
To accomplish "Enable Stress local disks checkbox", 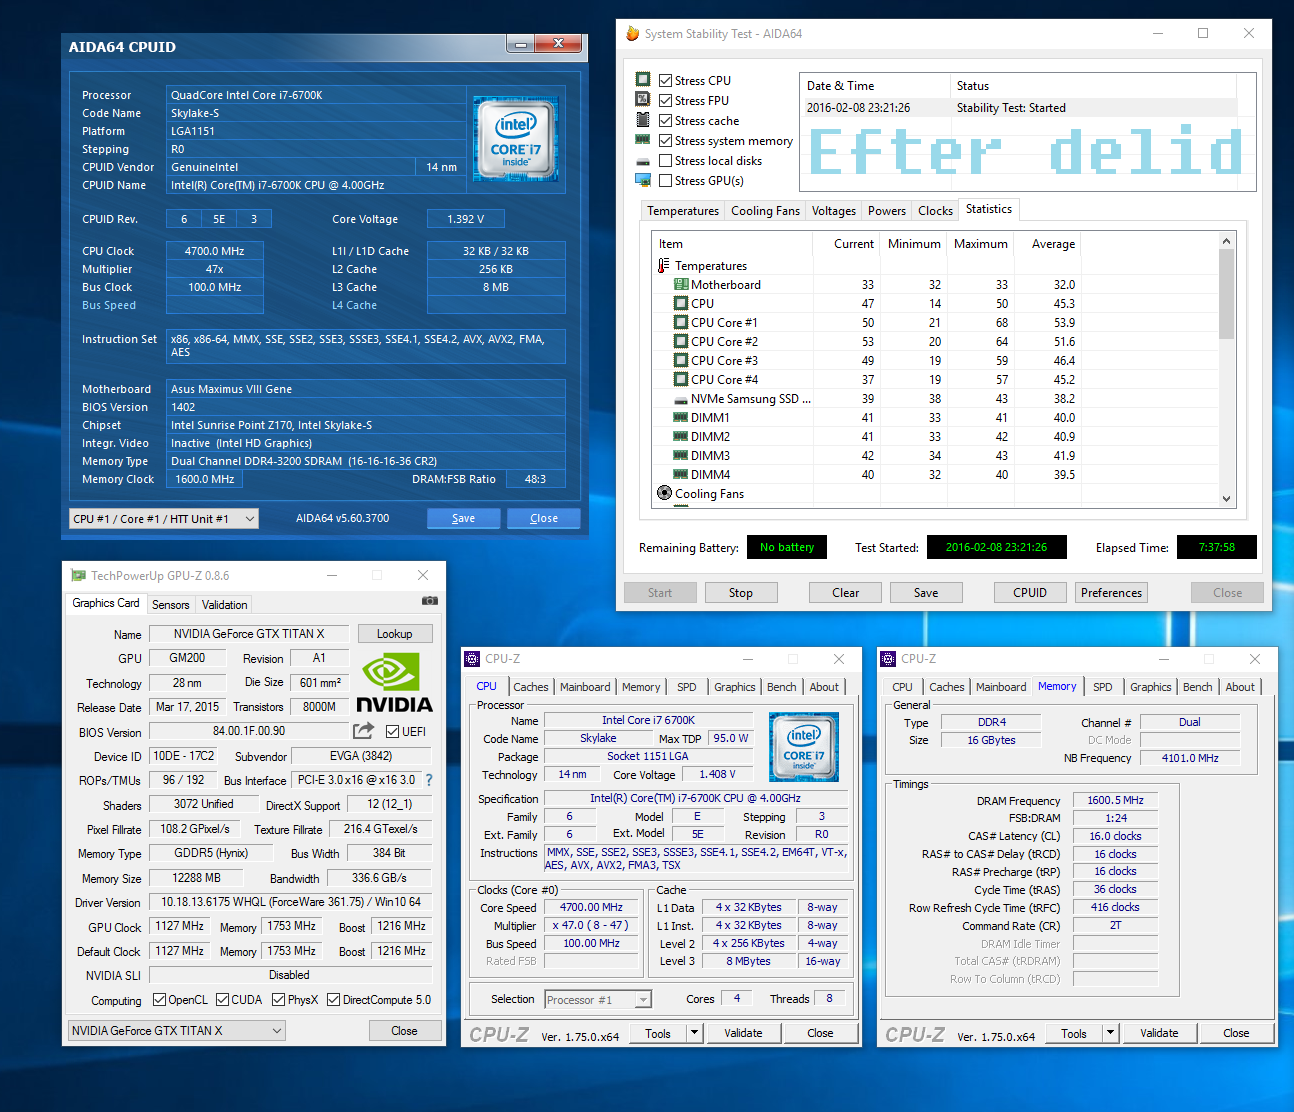I will (665, 160).
